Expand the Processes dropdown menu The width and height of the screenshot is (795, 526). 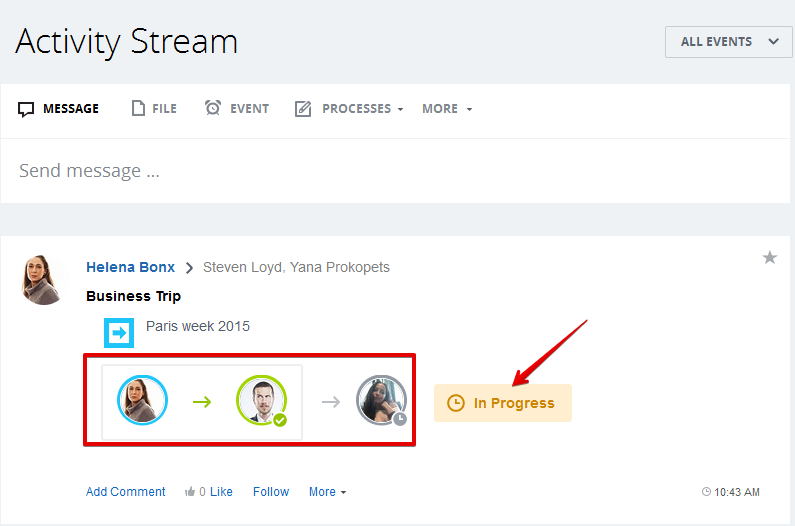tap(363, 109)
